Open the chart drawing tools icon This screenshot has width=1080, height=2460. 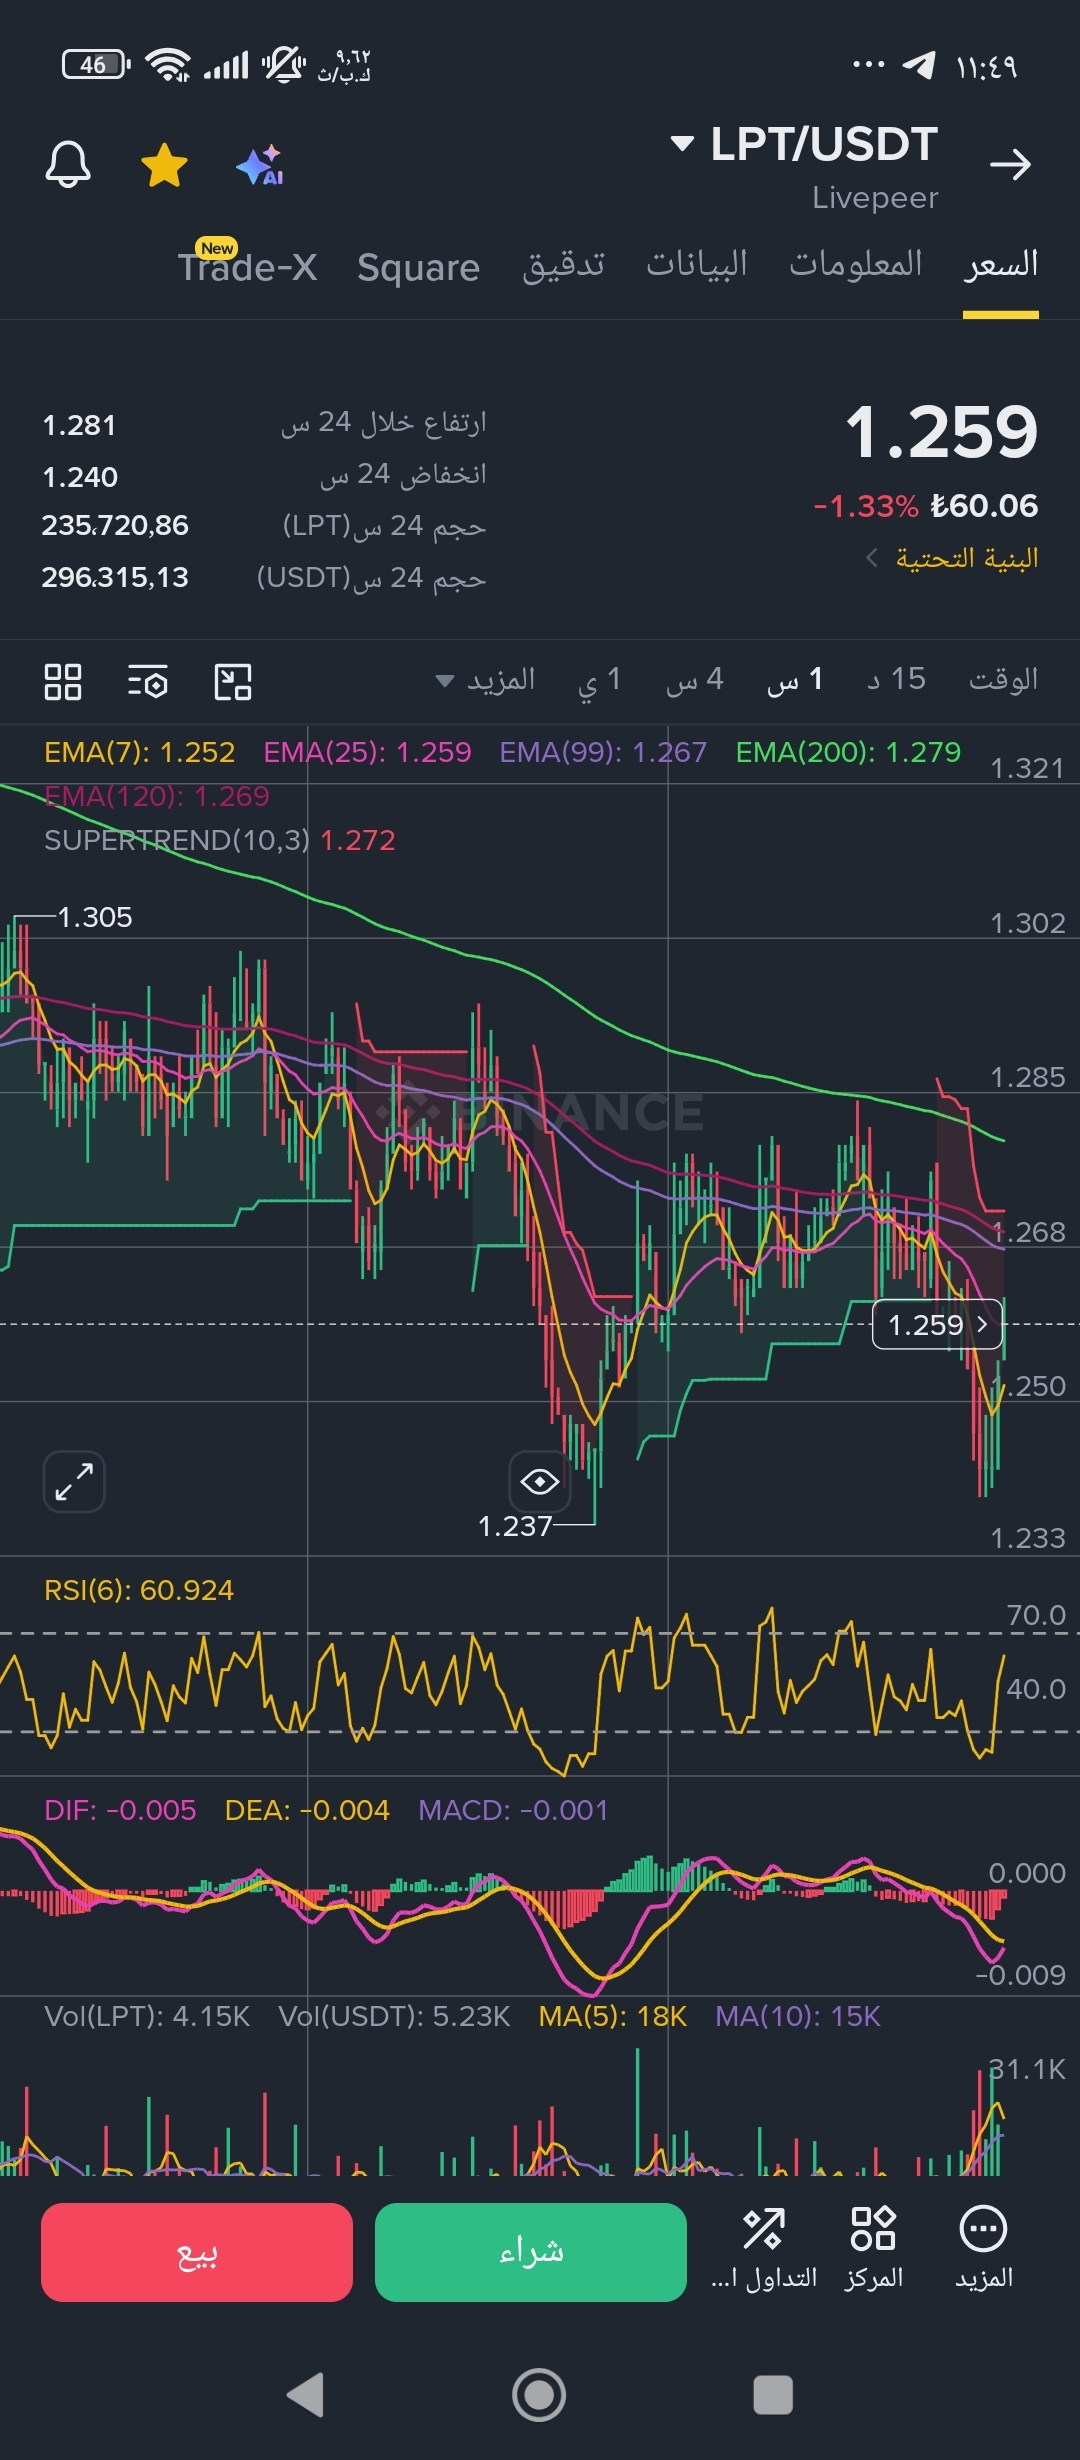[x=233, y=682]
